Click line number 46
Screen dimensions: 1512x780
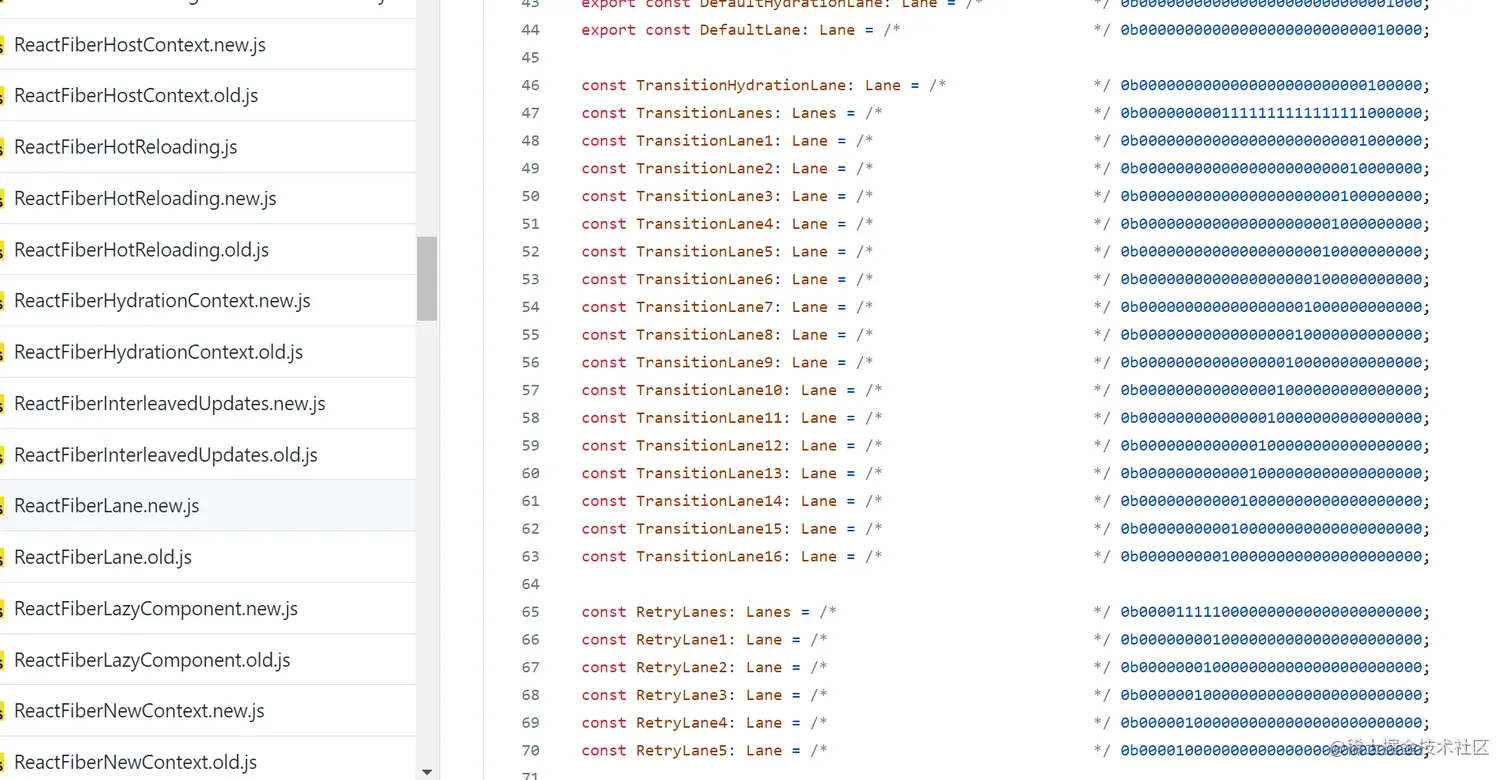pos(530,85)
